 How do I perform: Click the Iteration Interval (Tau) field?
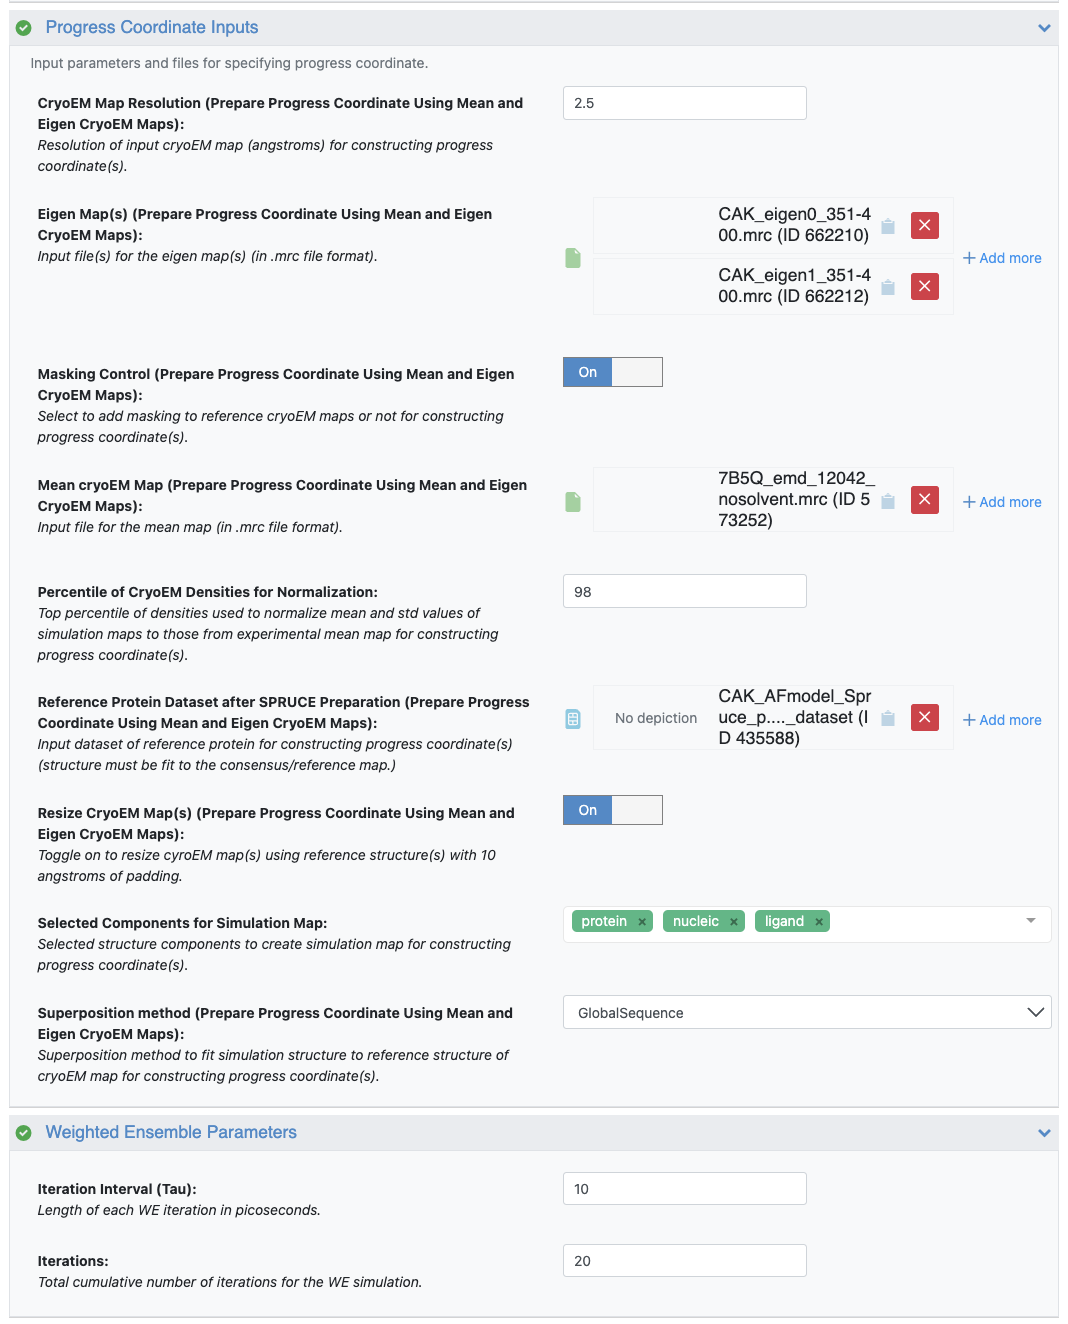684,1189
